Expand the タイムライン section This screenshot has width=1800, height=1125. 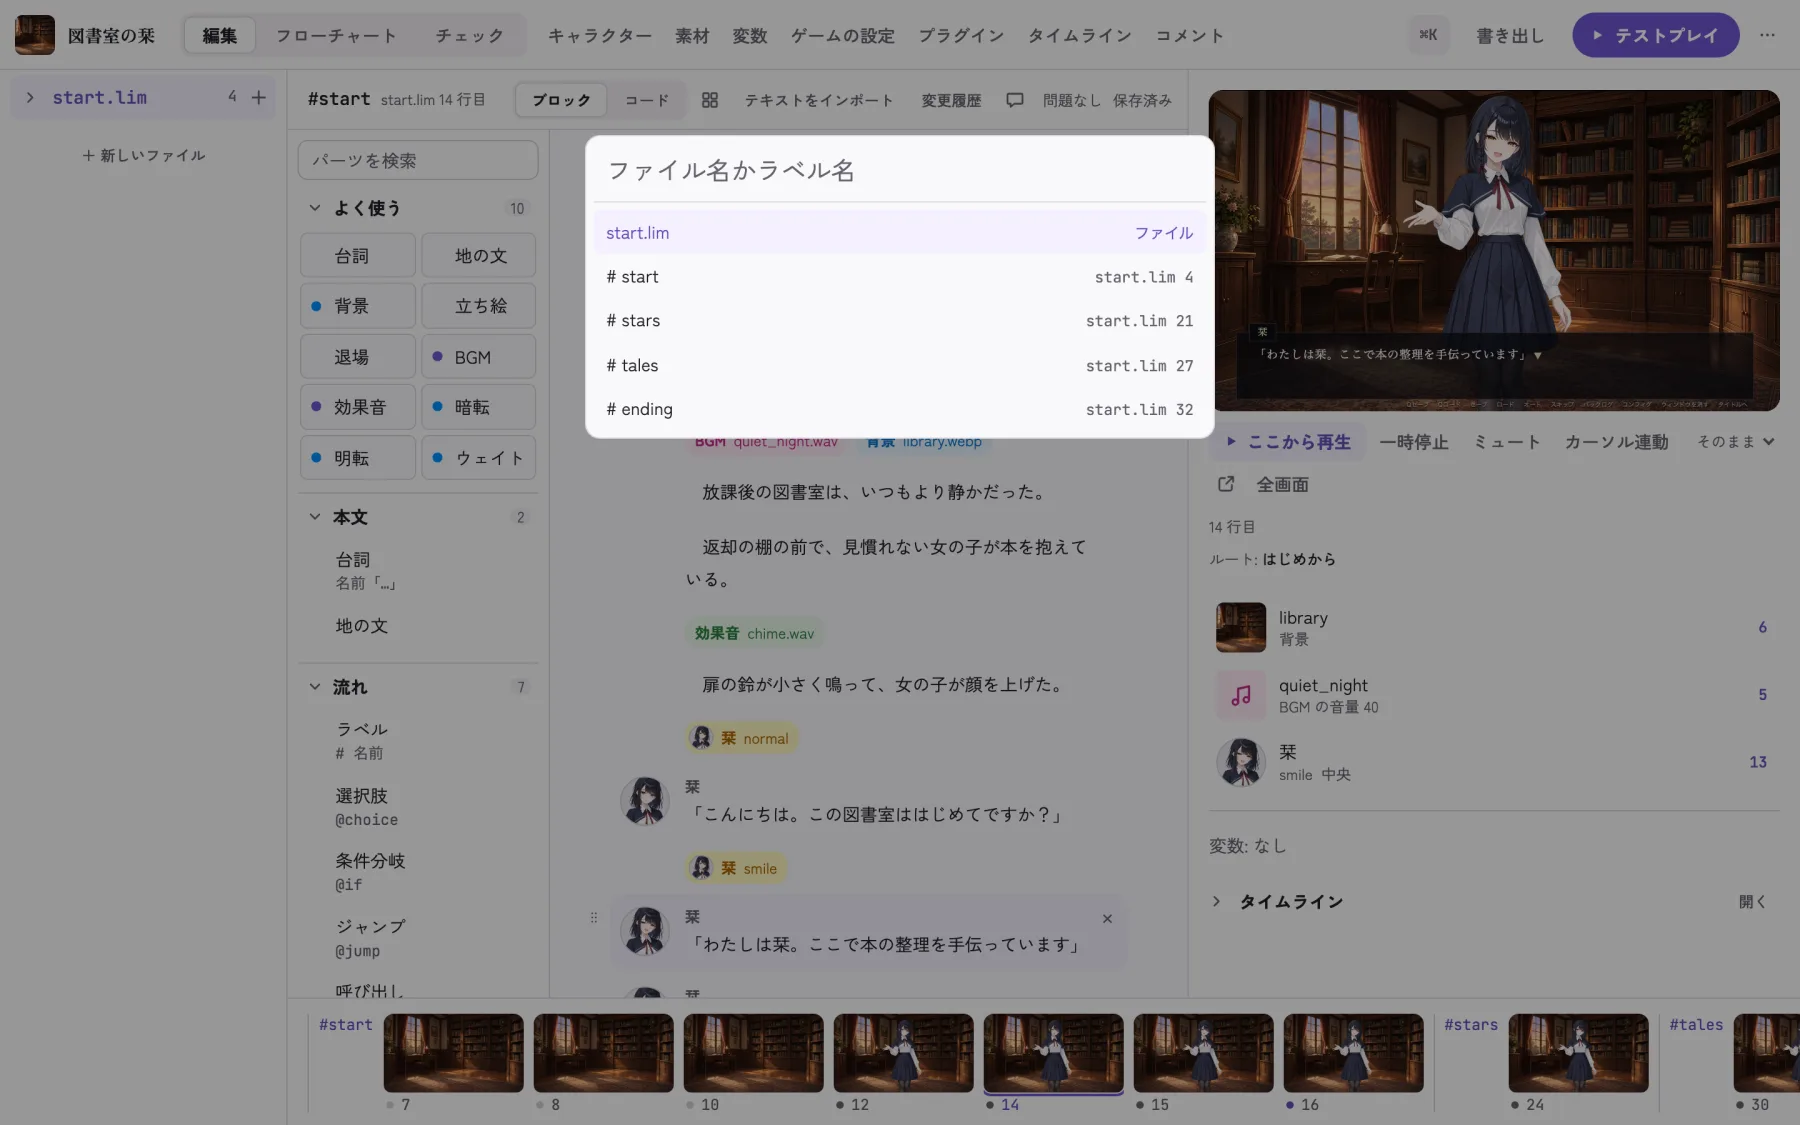click(1216, 902)
